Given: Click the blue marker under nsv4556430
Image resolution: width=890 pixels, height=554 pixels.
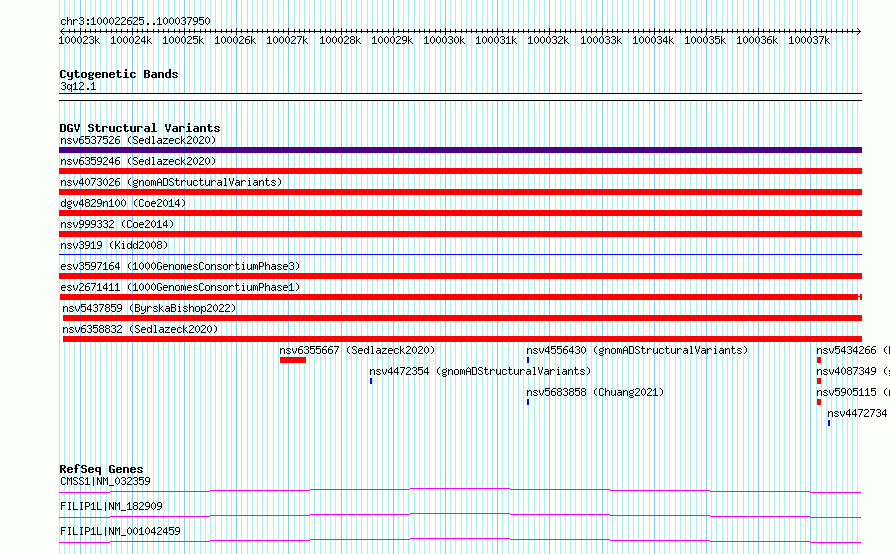Looking at the screenshot, I should tap(528, 360).
